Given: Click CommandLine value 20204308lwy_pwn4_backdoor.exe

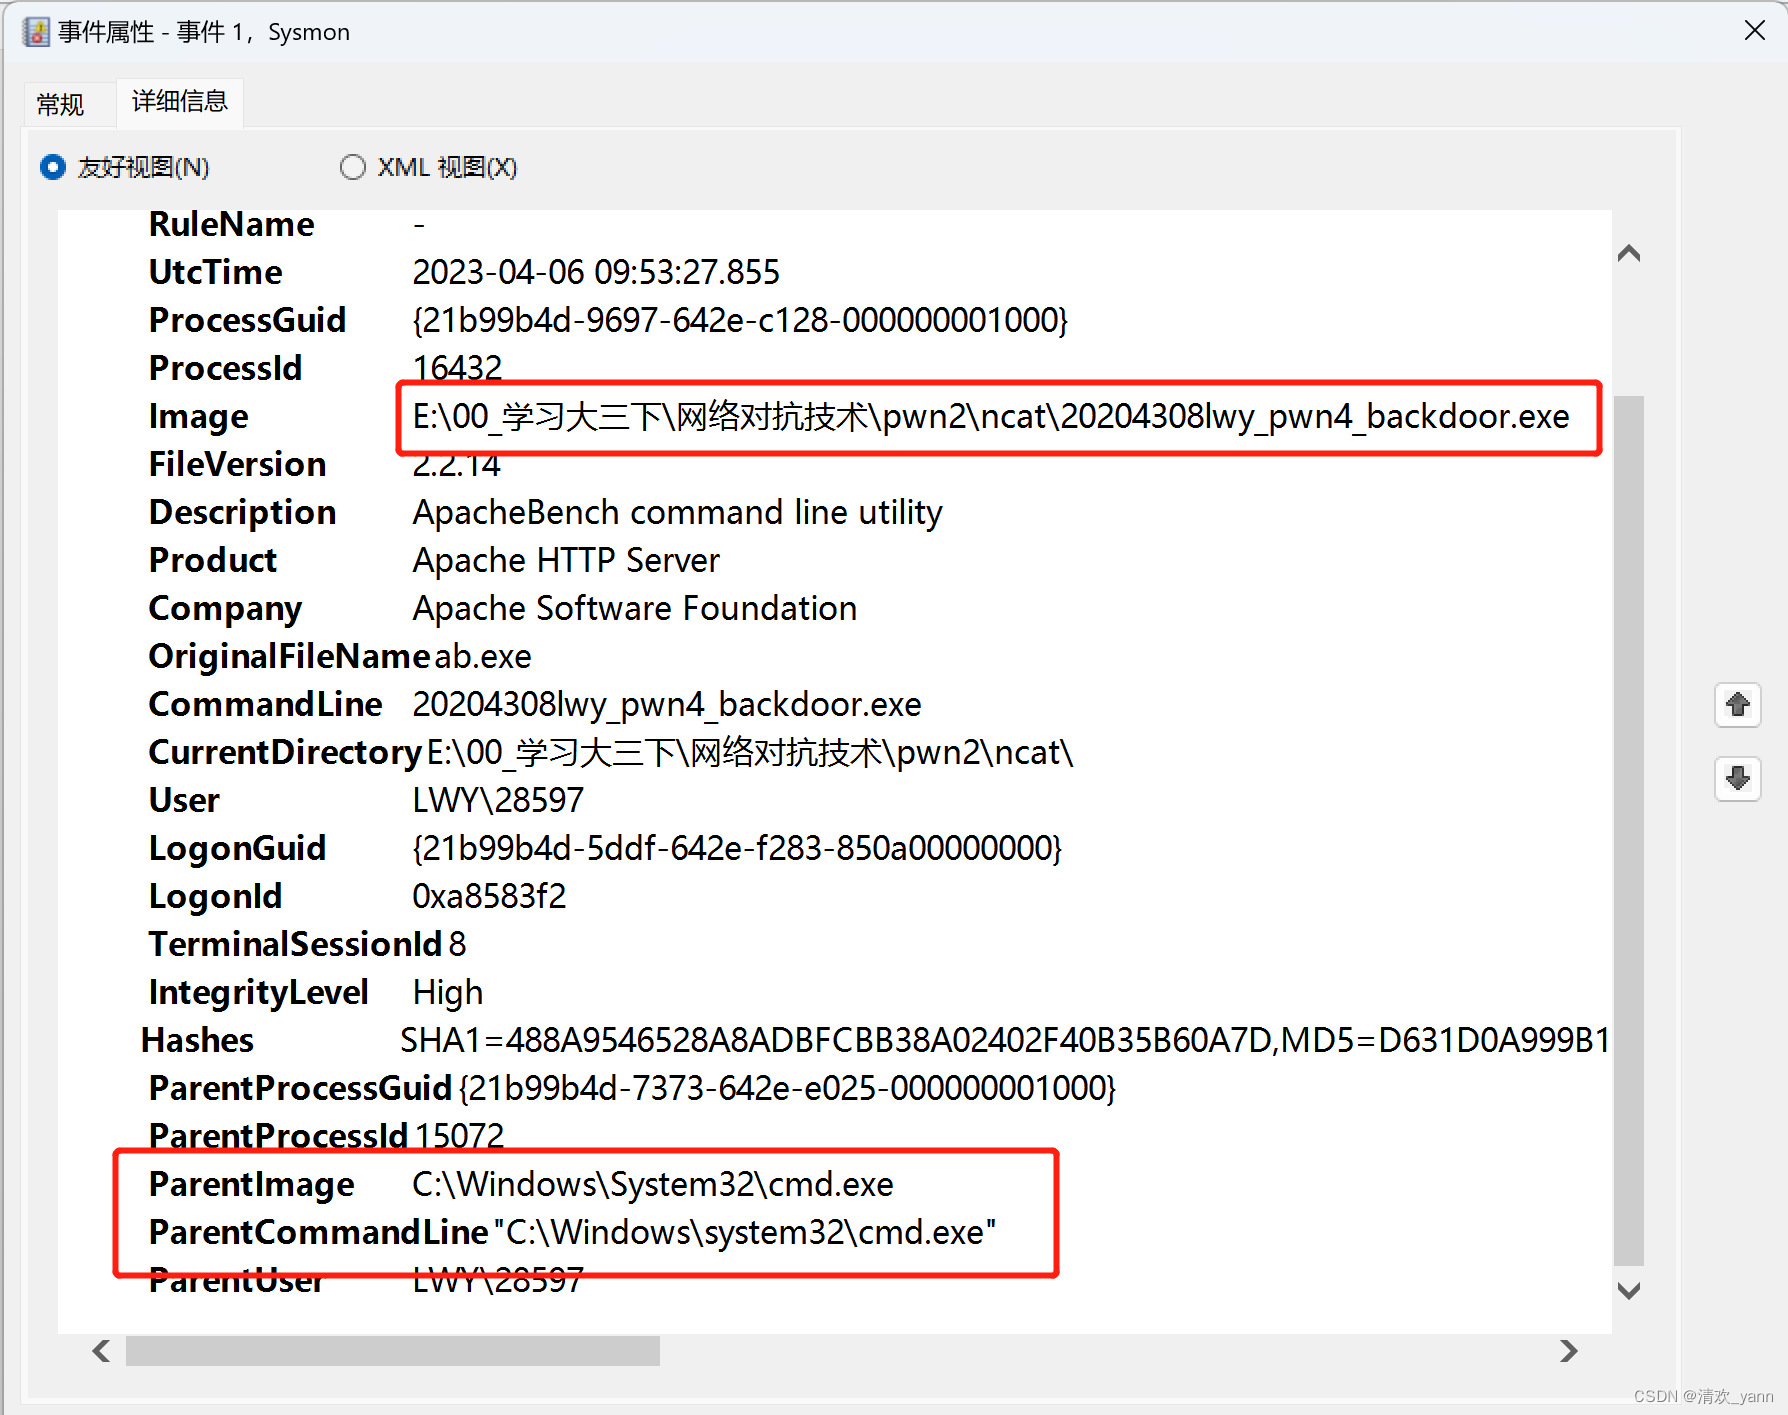Looking at the screenshot, I should pos(667,704).
